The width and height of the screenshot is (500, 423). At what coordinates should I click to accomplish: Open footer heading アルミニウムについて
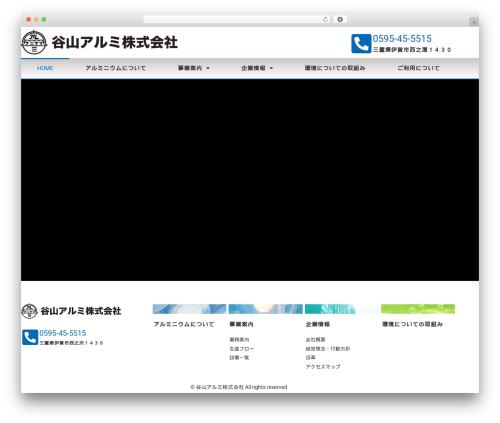tap(184, 324)
